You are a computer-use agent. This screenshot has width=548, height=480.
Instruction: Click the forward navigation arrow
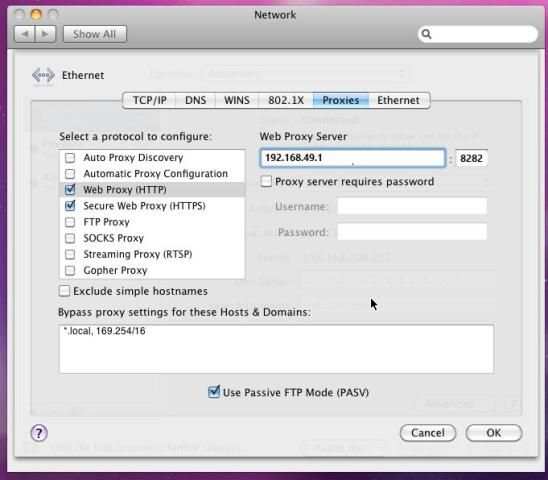[x=45, y=34]
